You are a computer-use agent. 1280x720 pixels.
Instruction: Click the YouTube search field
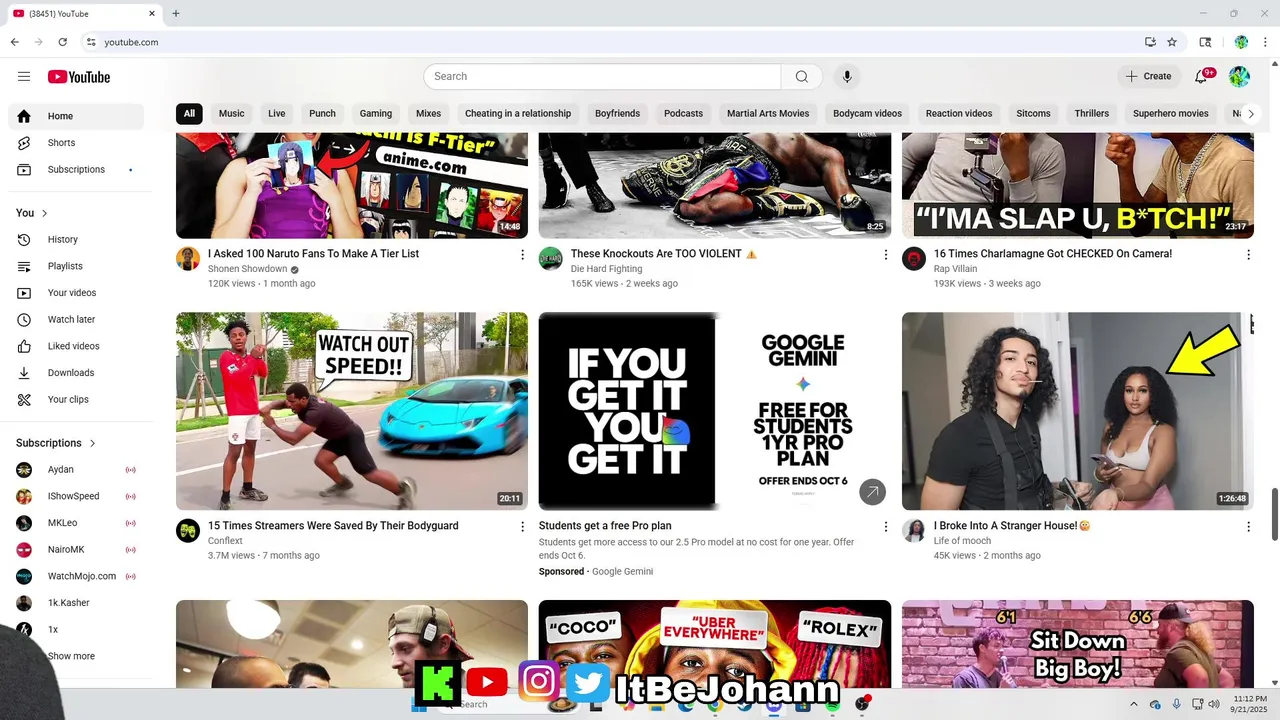point(602,77)
